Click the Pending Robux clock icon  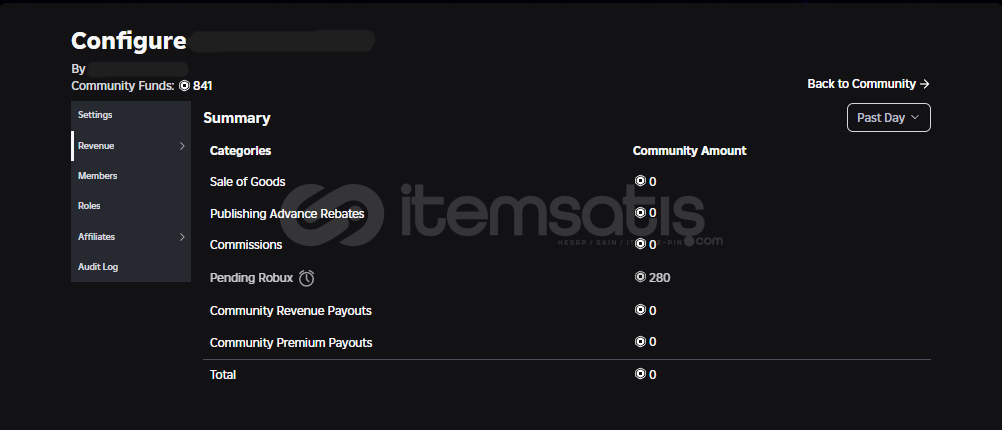click(x=307, y=278)
